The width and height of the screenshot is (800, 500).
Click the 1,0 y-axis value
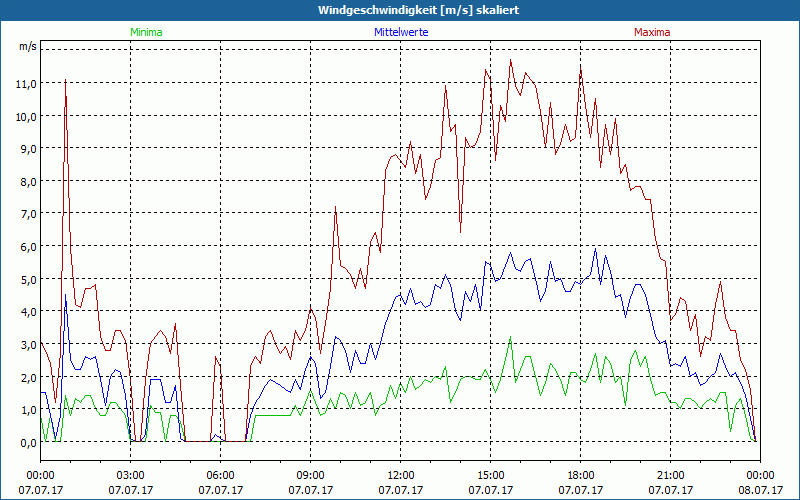(x=28, y=410)
